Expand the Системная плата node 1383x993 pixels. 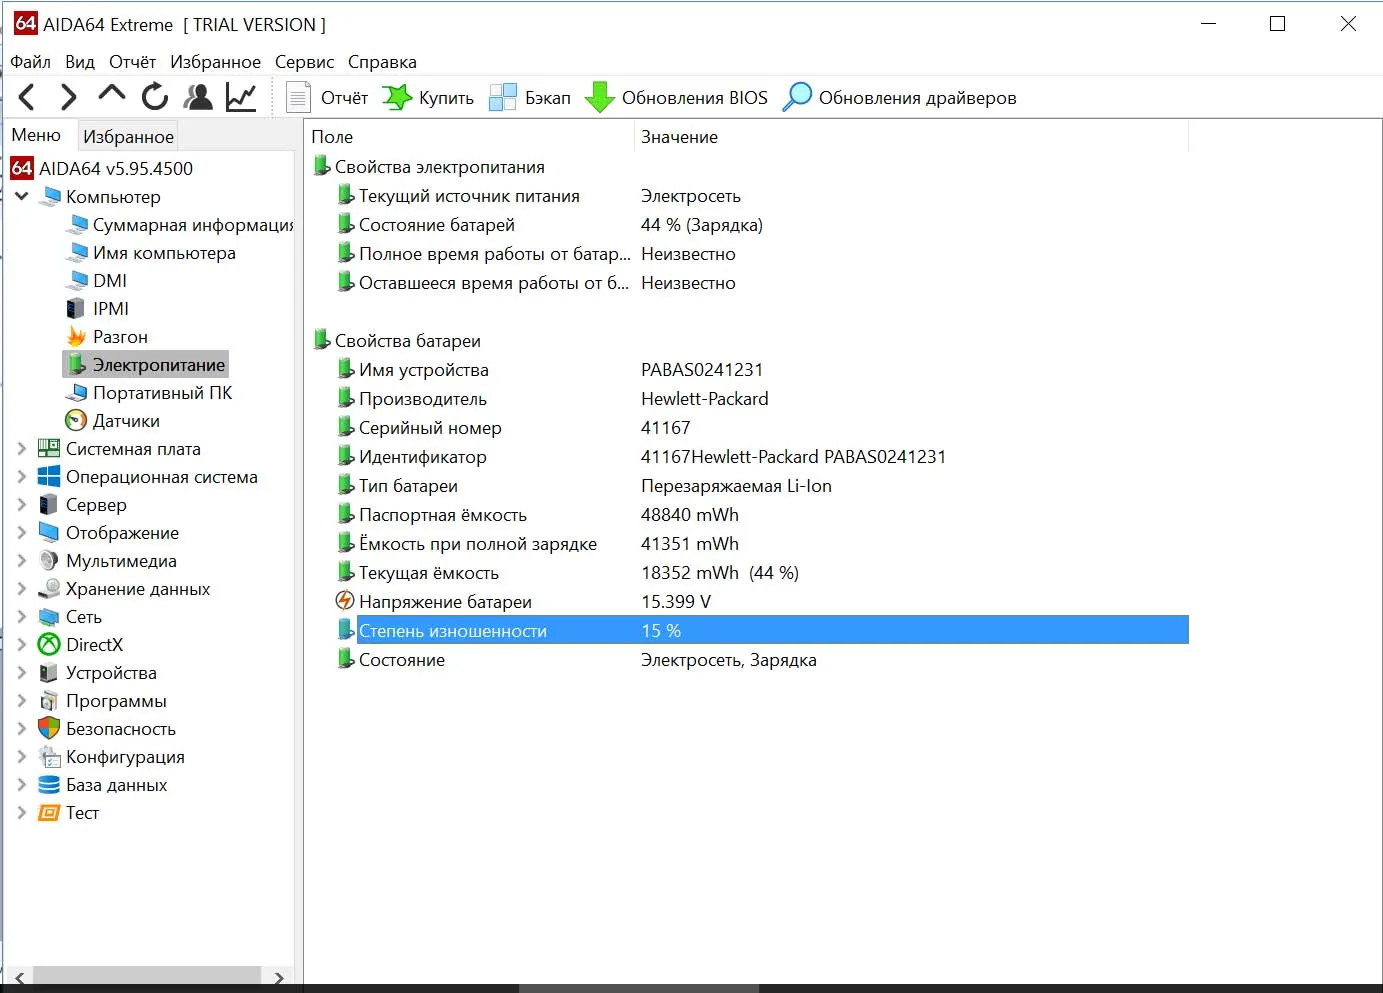pyautogui.click(x=22, y=448)
